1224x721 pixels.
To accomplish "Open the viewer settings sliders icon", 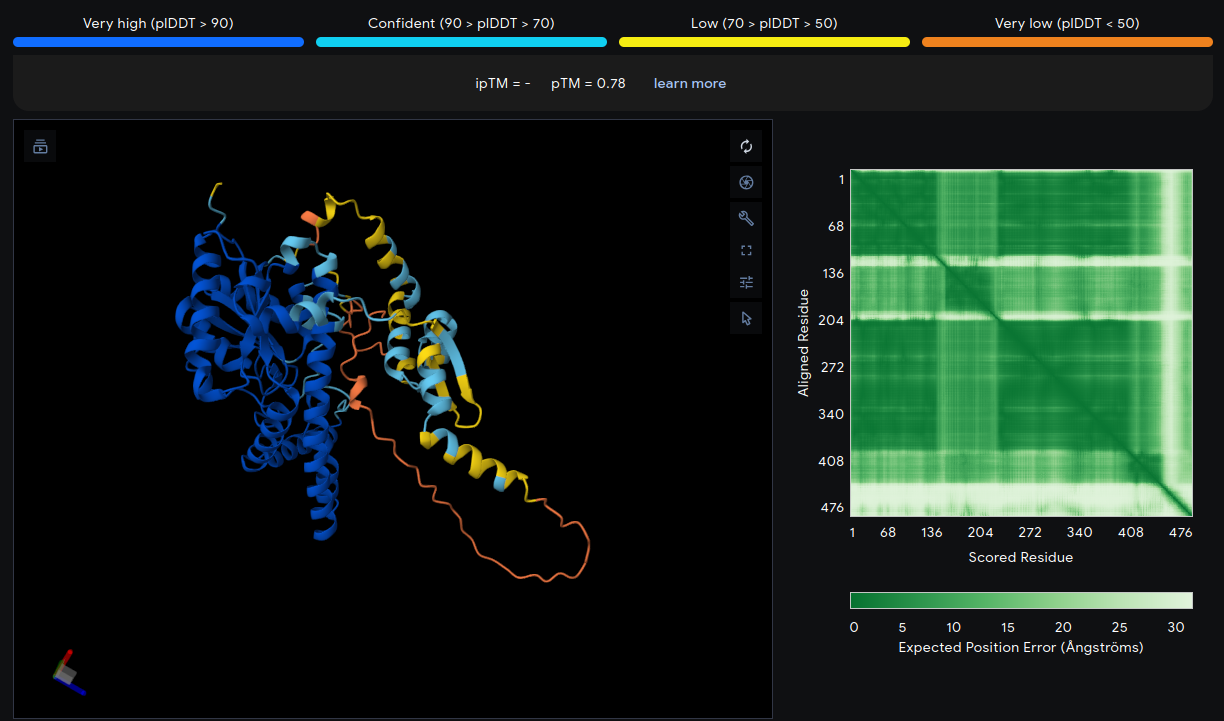I will coord(745,283).
